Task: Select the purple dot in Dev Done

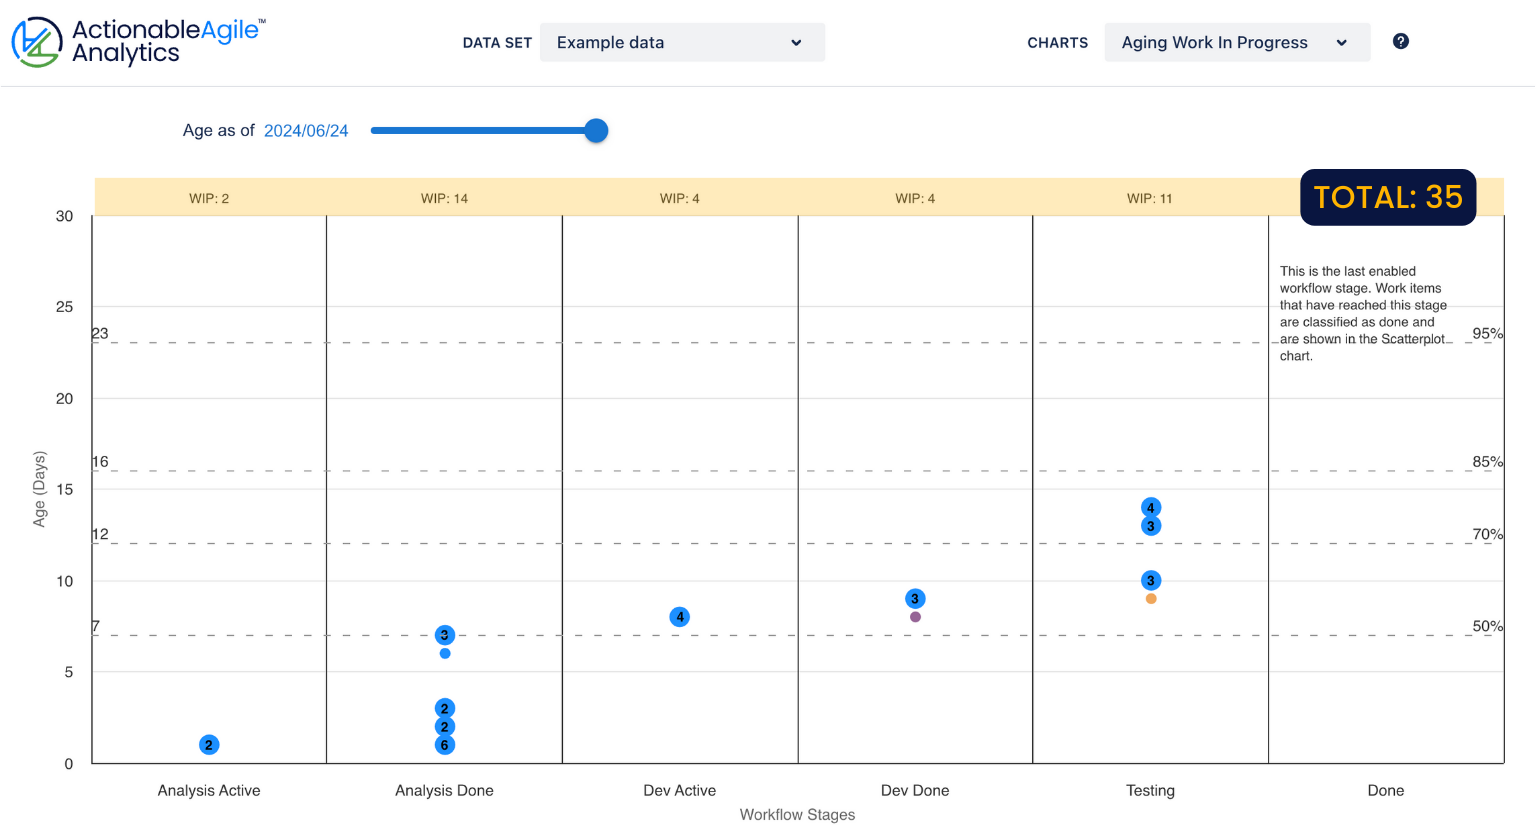Action: [914, 617]
